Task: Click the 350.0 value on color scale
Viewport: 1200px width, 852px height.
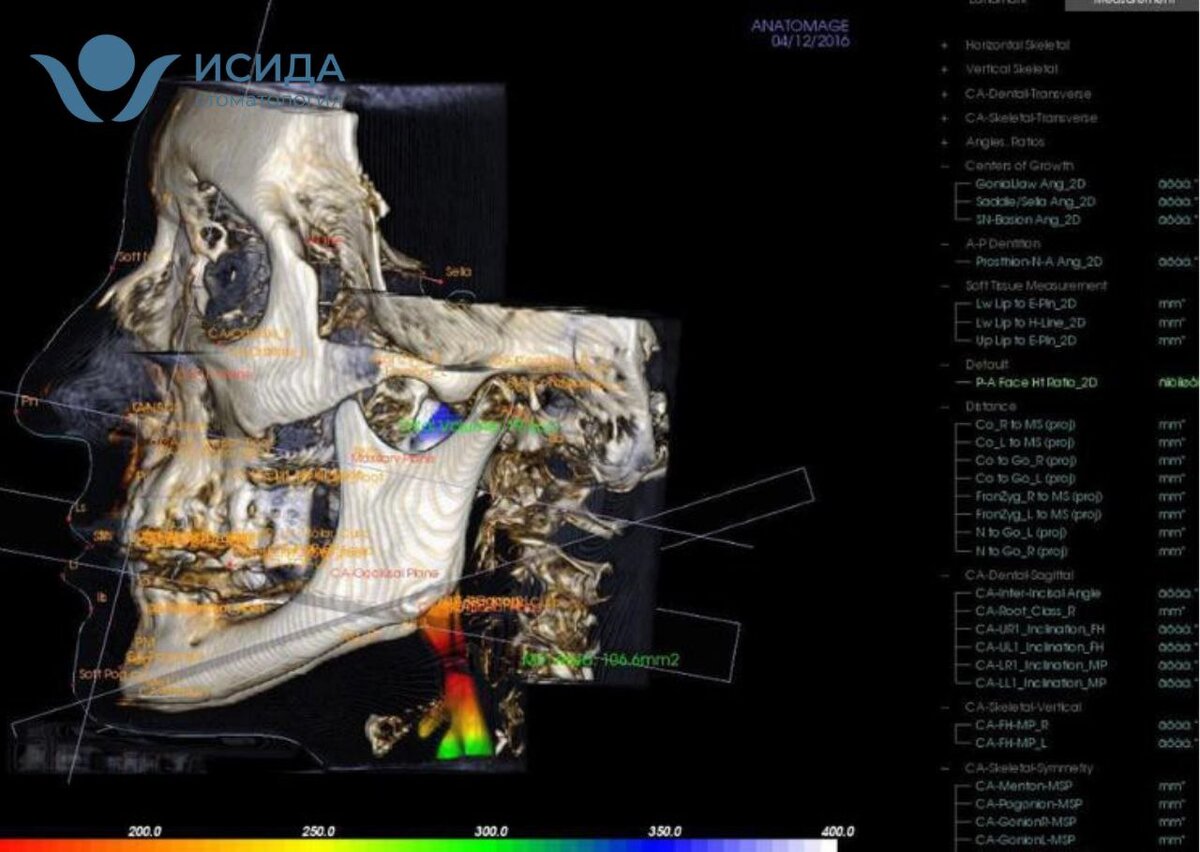Action: (664, 832)
